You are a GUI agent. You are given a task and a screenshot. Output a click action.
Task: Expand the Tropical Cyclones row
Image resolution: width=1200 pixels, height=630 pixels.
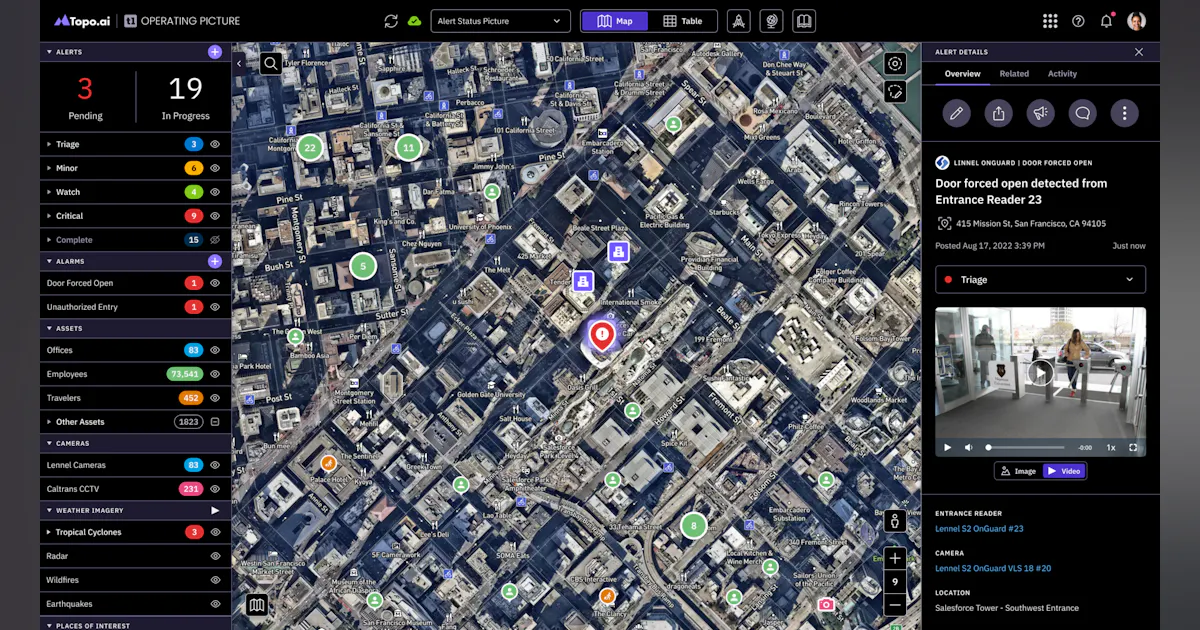pyautogui.click(x=49, y=532)
